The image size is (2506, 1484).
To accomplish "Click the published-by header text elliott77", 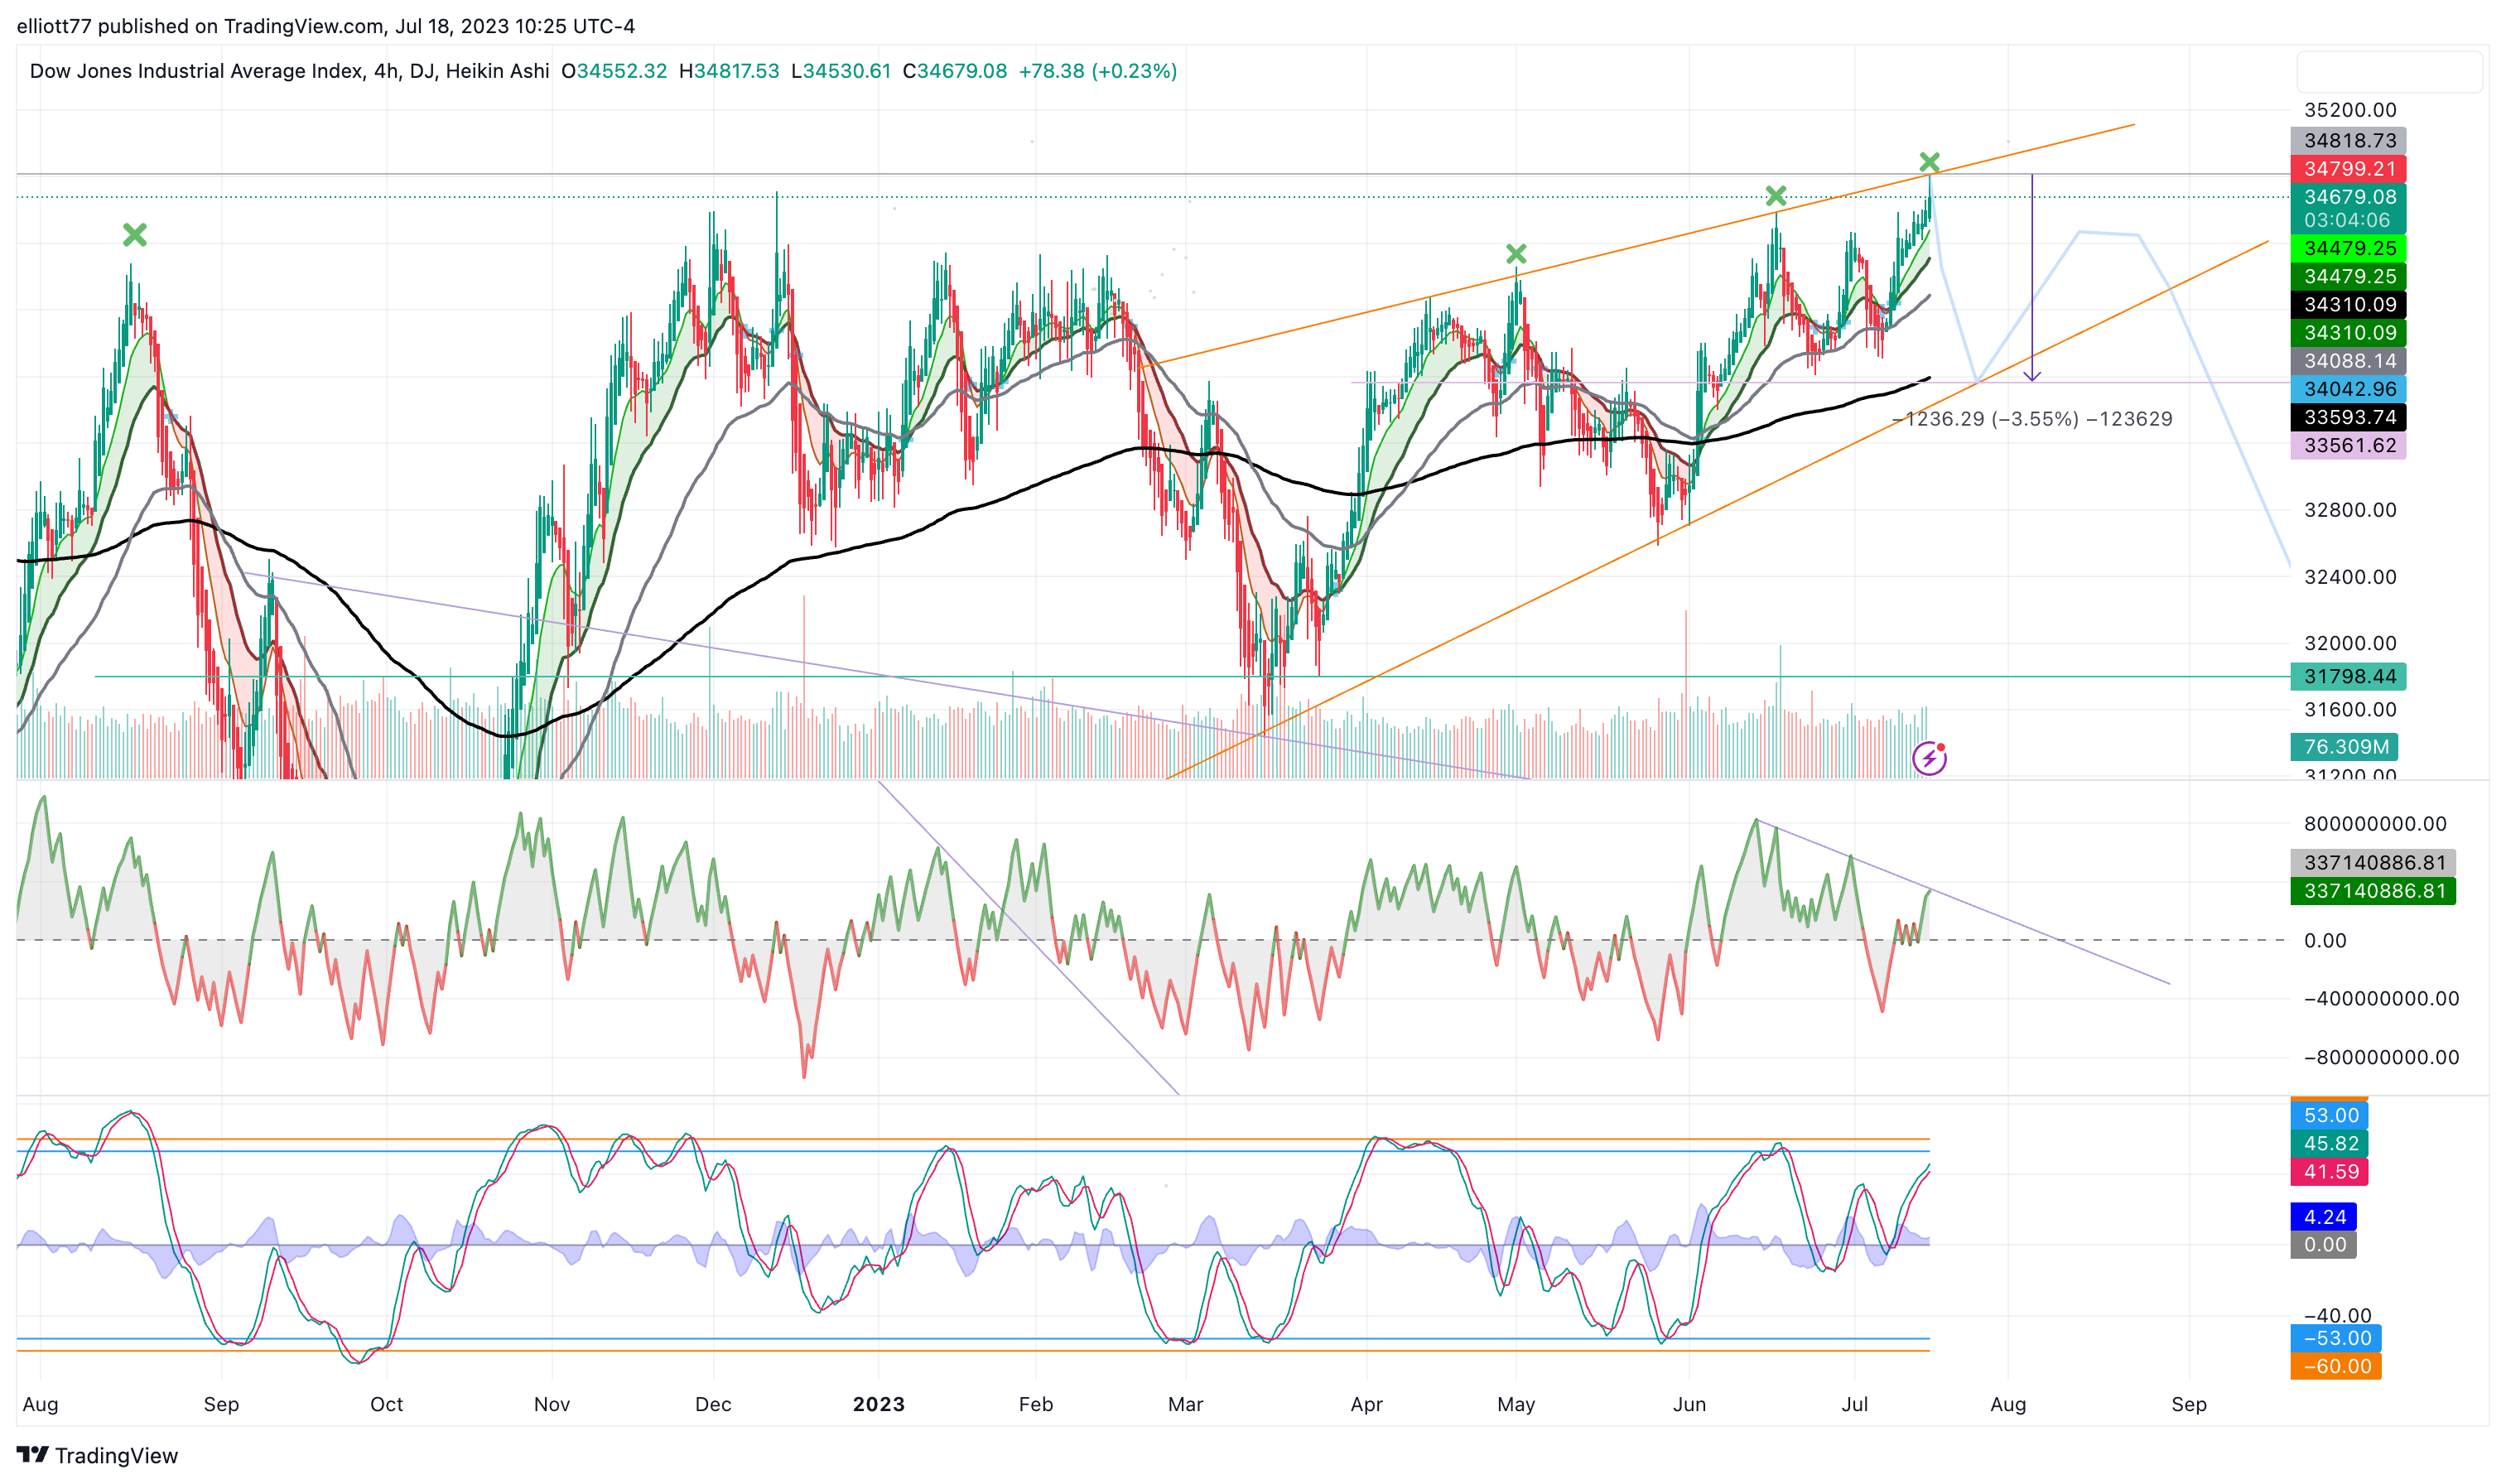I will point(54,26).
